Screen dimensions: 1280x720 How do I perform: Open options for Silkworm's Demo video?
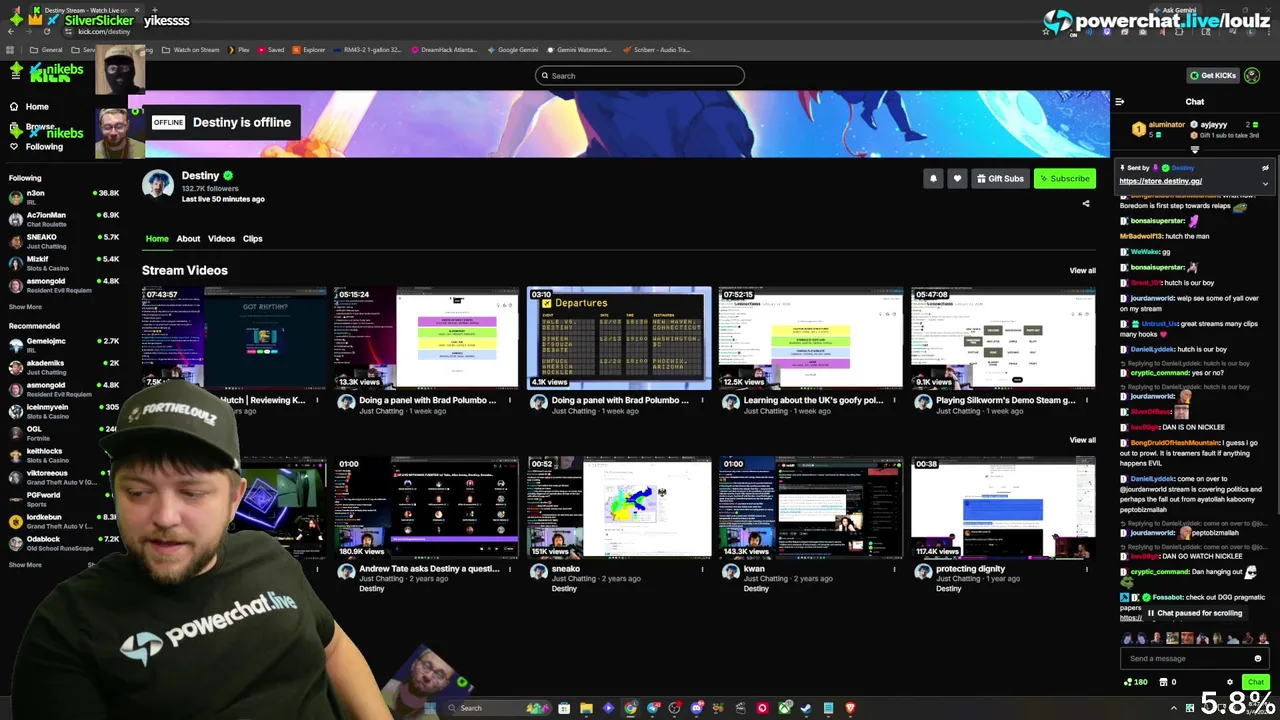coord(1087,401)
